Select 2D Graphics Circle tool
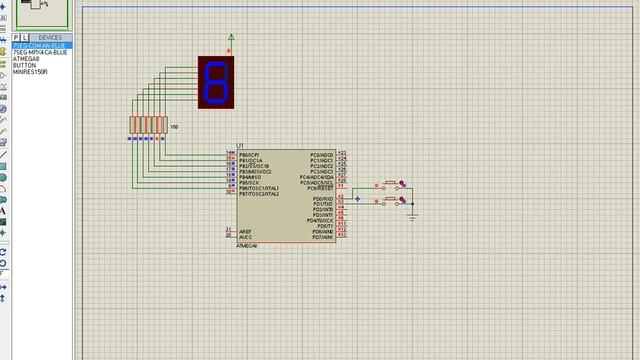The height and width of the screenshot is (360, 640). pos(3,178)
